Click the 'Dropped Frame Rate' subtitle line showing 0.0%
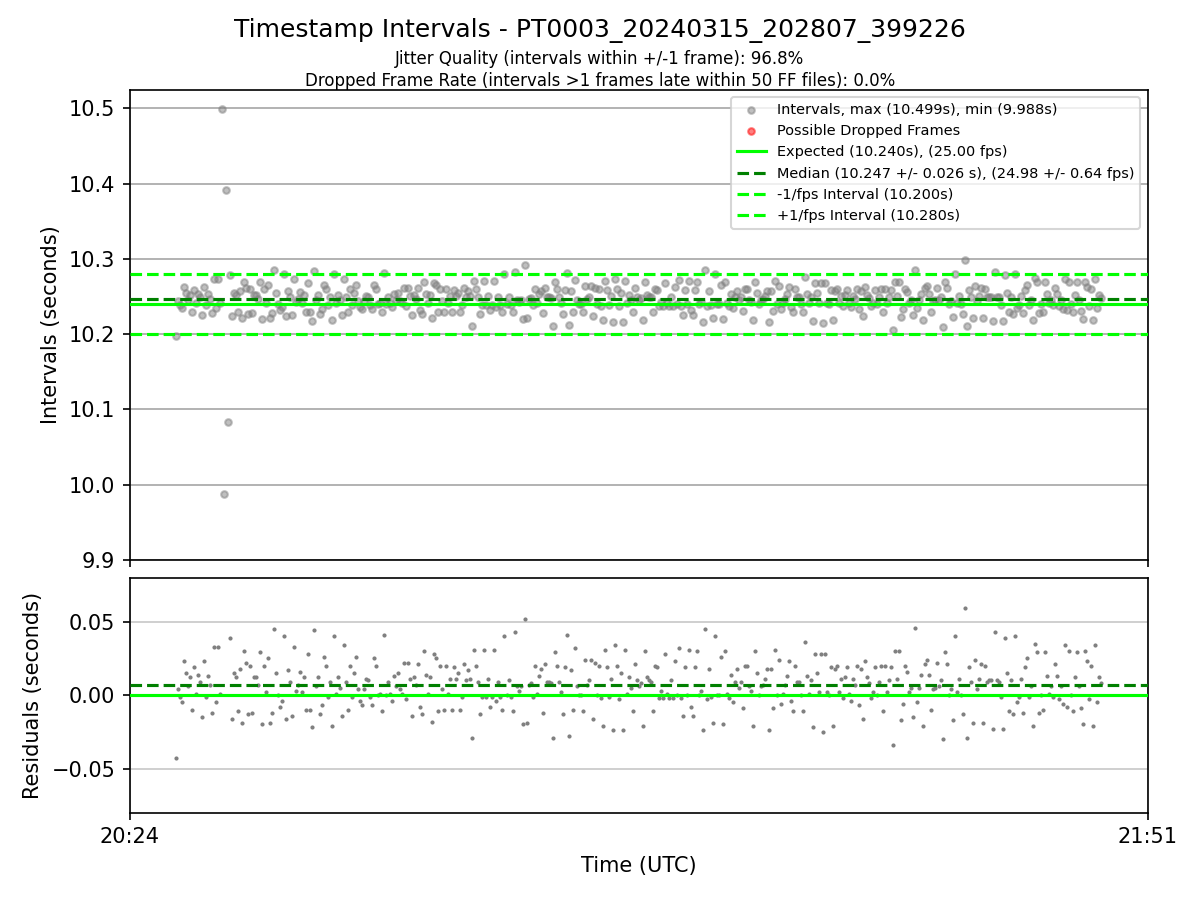Image resolution: width=1200 pixels, height=900 pixels. 600,80
